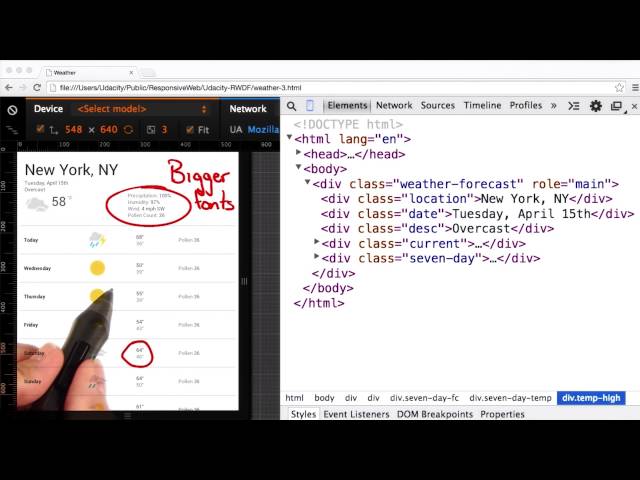The height and width of the screenshot is (480, 640).
Task: Grab the viewport resize handle on right edge
Action: coord(244,281)
